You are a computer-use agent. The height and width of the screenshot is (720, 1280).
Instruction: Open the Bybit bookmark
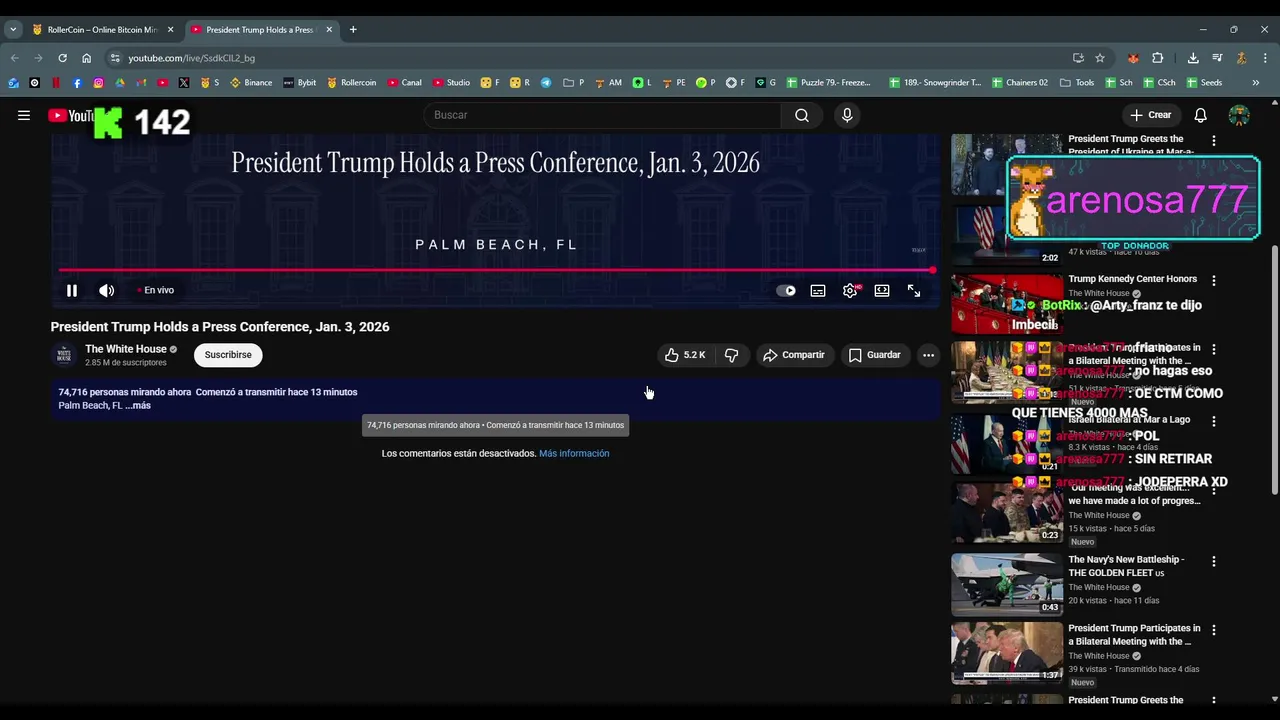(299, 83)
